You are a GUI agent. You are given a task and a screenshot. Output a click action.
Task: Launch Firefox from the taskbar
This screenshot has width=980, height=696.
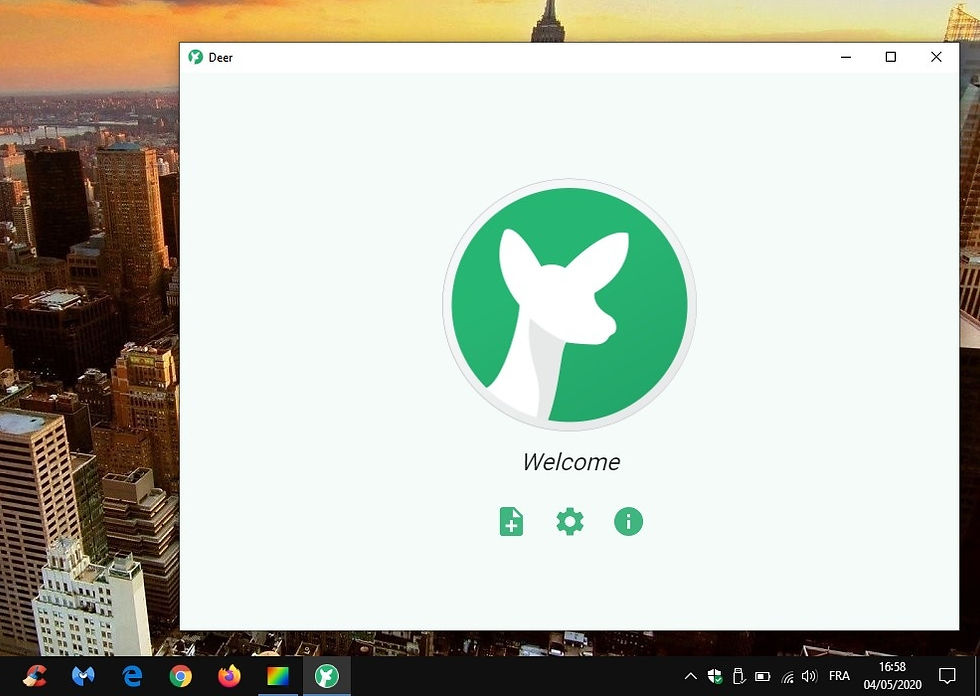tap(229, 676)
